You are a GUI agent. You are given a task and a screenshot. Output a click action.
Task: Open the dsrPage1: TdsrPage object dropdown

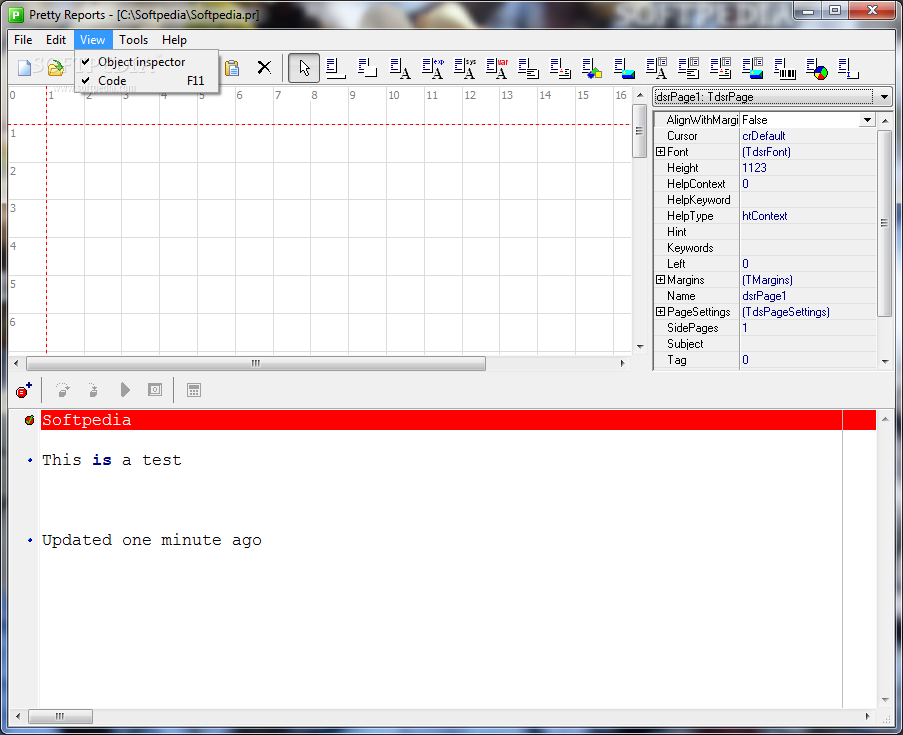point(884,97)
